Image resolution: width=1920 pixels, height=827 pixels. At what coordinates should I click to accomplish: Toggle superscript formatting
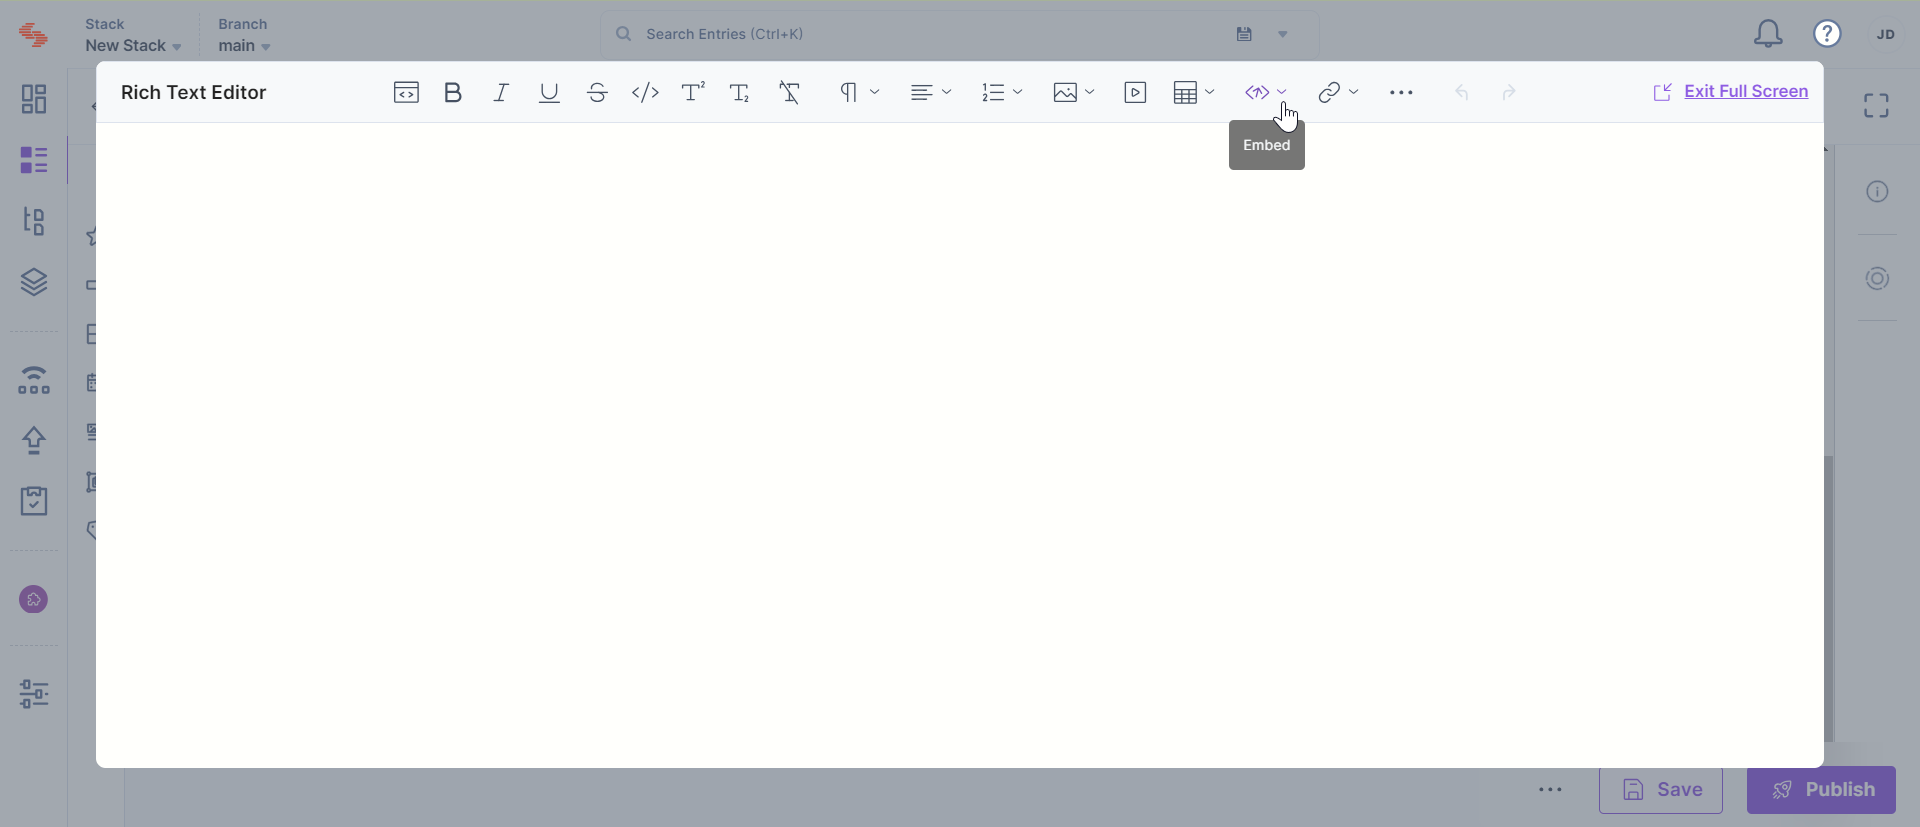(x=693, y=92)
